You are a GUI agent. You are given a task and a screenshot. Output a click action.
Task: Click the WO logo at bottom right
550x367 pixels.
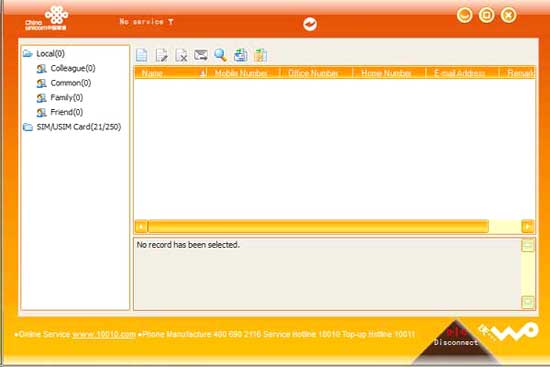(x=509, y=332)
